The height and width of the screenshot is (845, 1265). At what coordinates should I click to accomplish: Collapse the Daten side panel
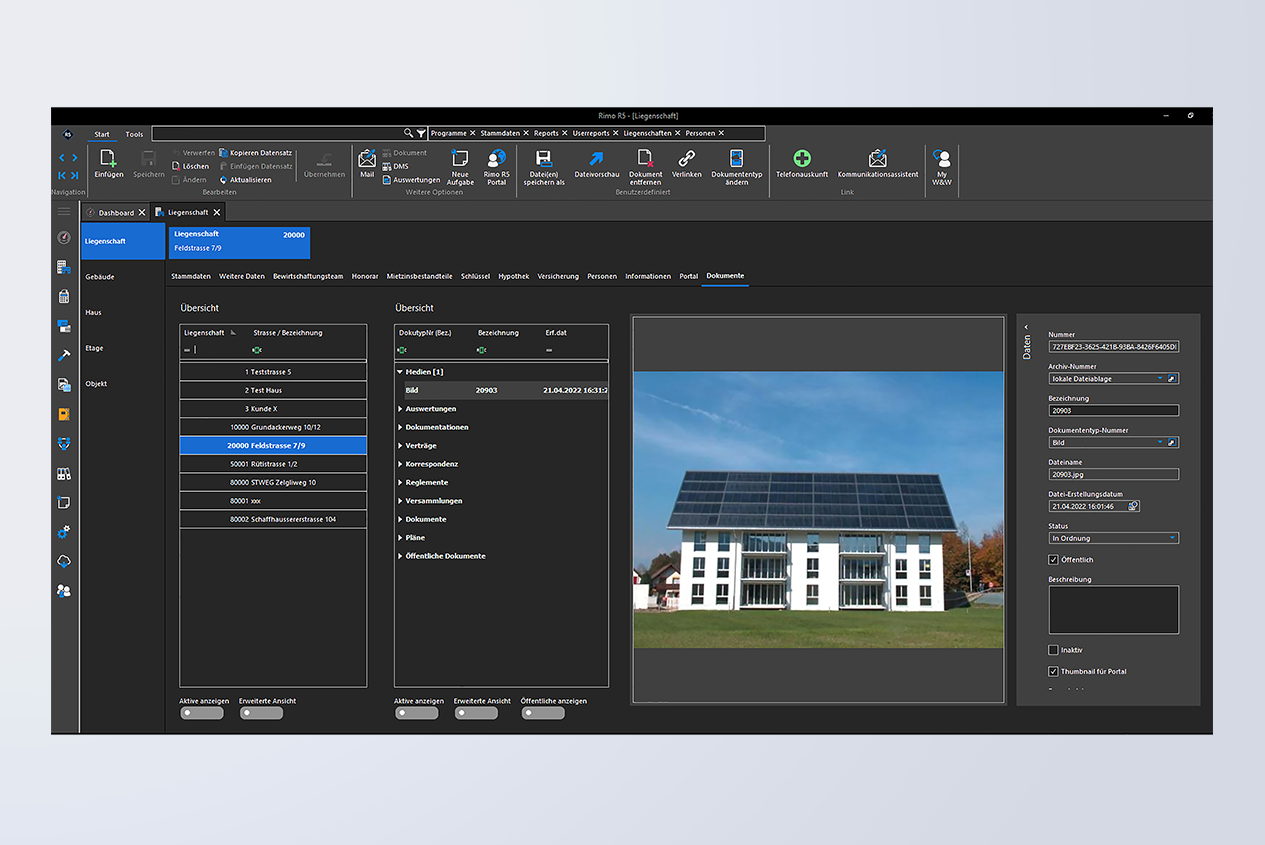coord(1026,327)
